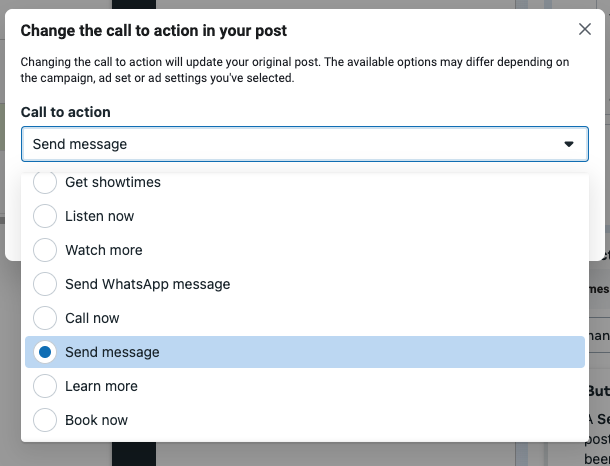
Task: Click the selected Send message radio button
Action: pyautogui.click(x=45, y=352)
